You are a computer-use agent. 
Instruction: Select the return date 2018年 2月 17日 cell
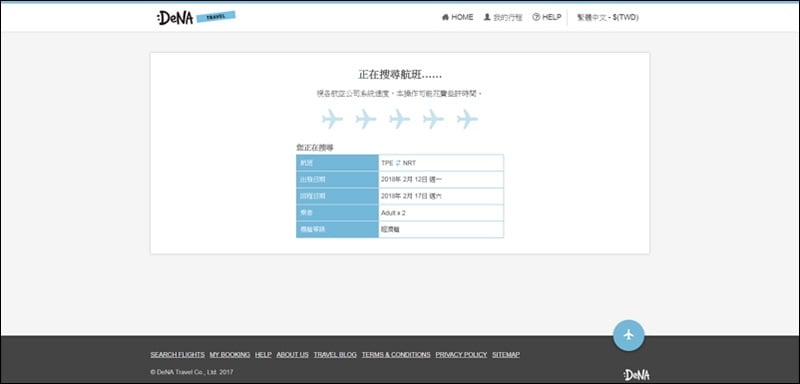click(441, 196)
